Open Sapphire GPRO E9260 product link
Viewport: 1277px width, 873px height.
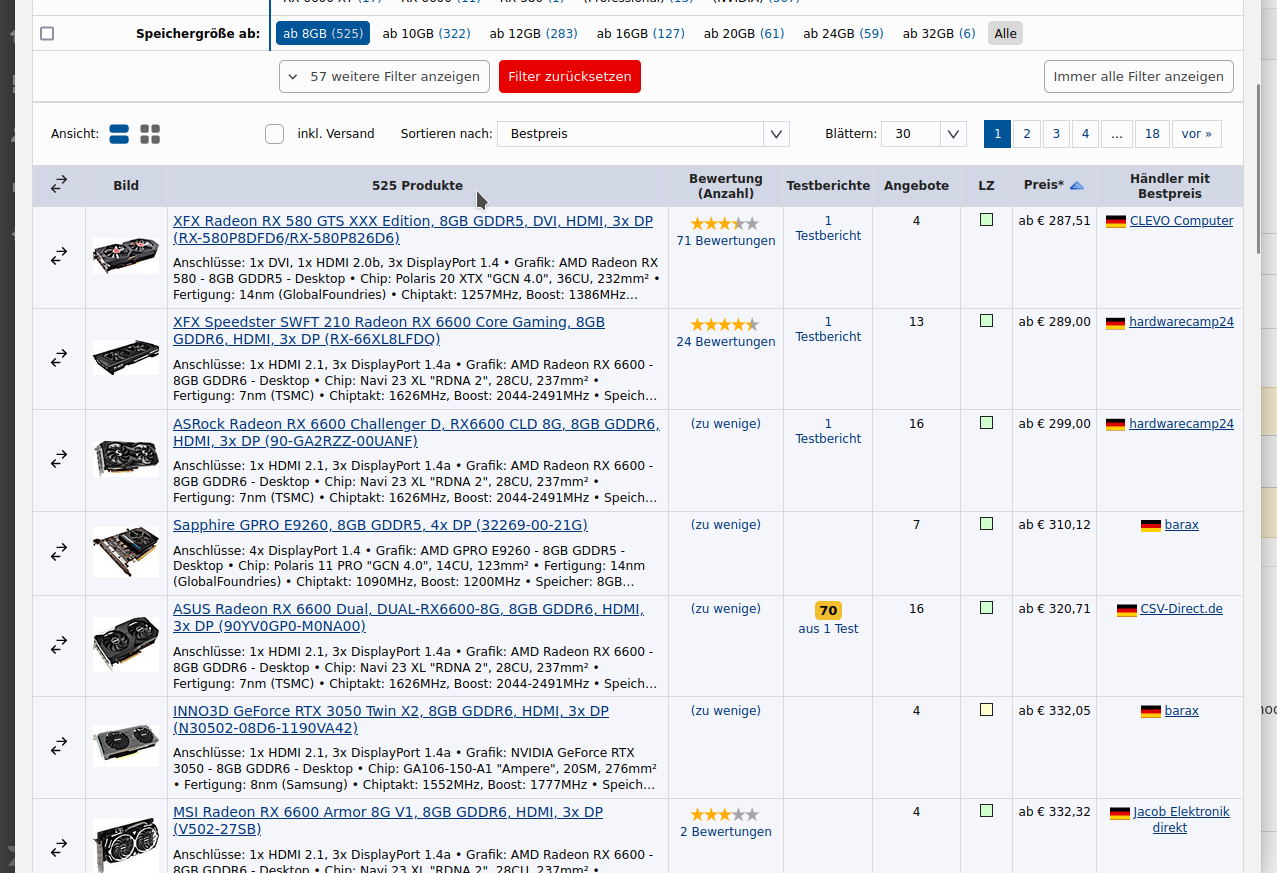380,525
